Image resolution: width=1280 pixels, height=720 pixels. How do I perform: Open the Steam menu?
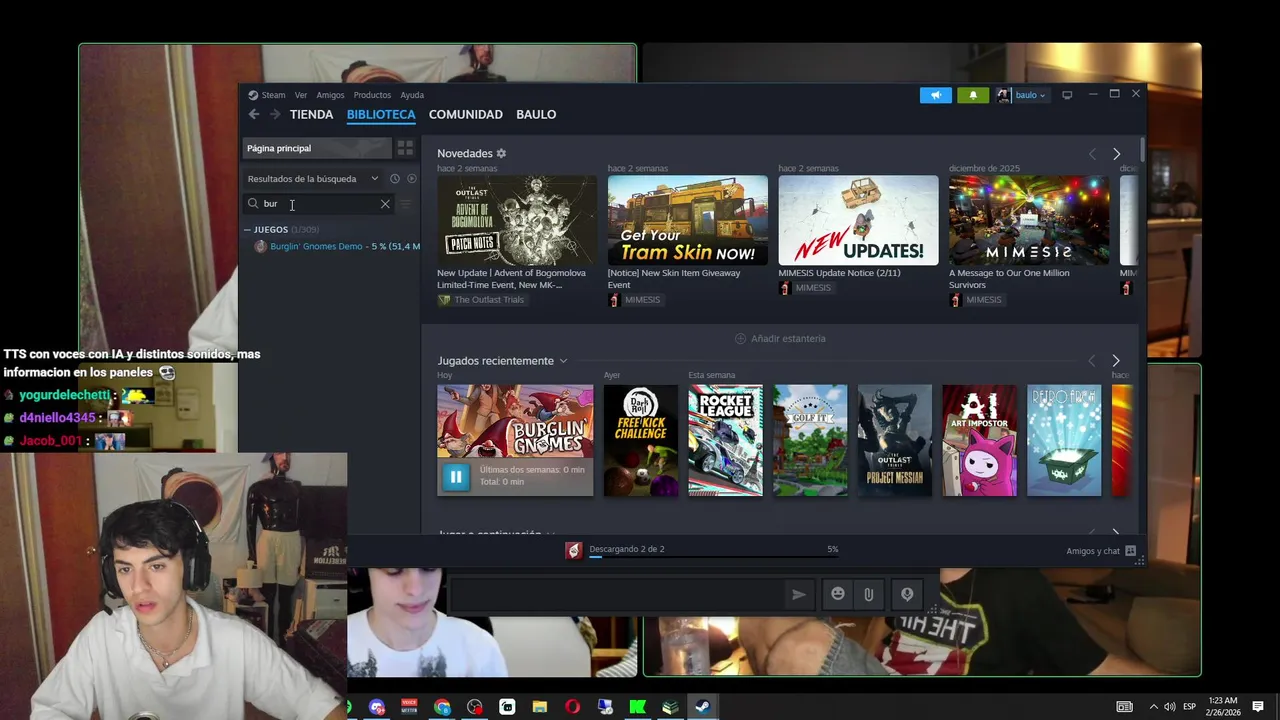[267, 95]
